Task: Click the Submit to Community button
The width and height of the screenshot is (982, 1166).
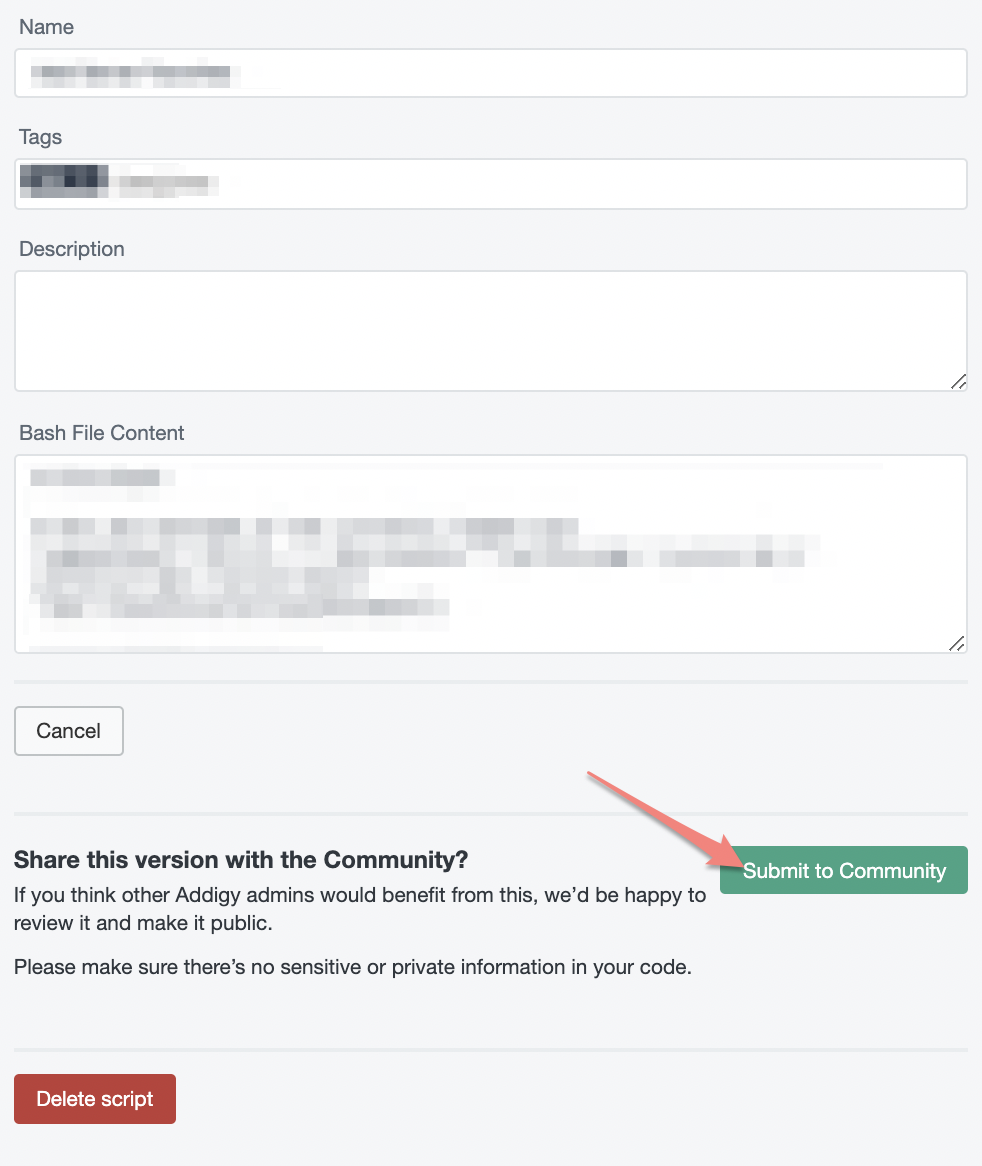Action: (x=843, y=870)
